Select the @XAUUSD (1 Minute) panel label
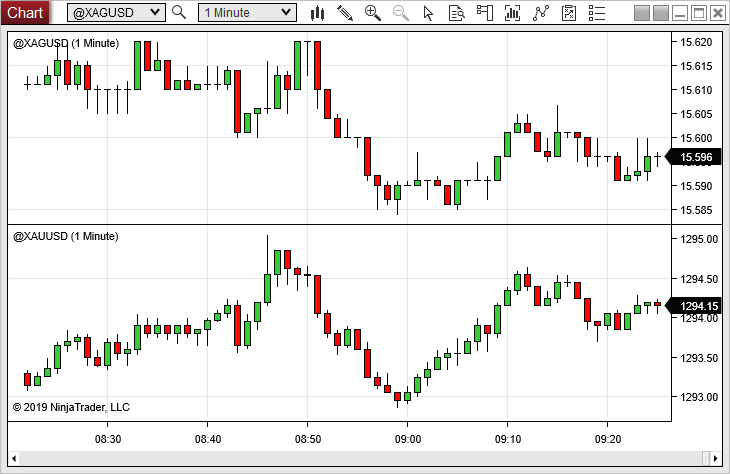The height and width of the screenshot is (474, 730). point(66,236)
